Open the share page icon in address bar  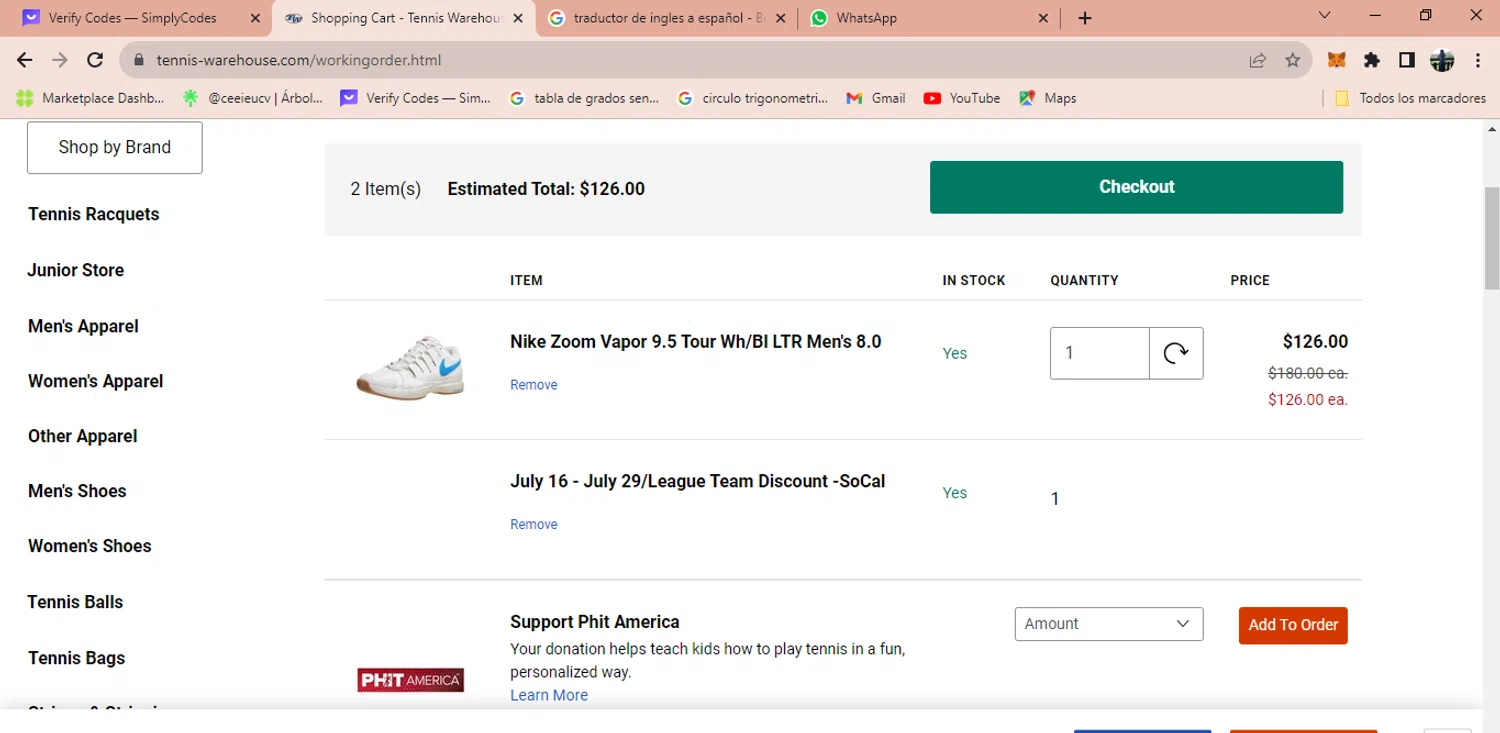[1258, 60]
